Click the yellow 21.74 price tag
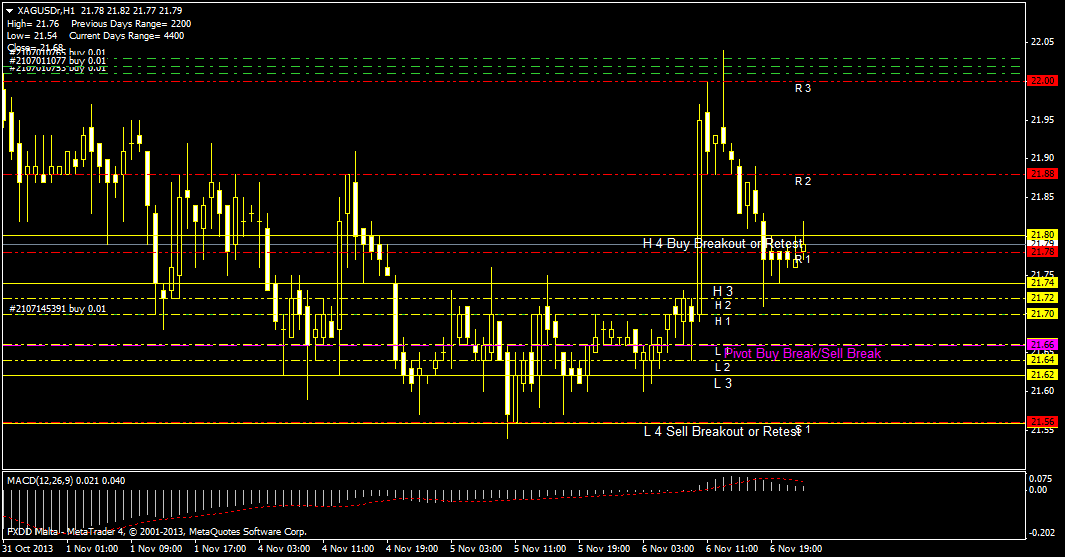Viewport: 1065px width, 557px height. (x=1043, y=283)
